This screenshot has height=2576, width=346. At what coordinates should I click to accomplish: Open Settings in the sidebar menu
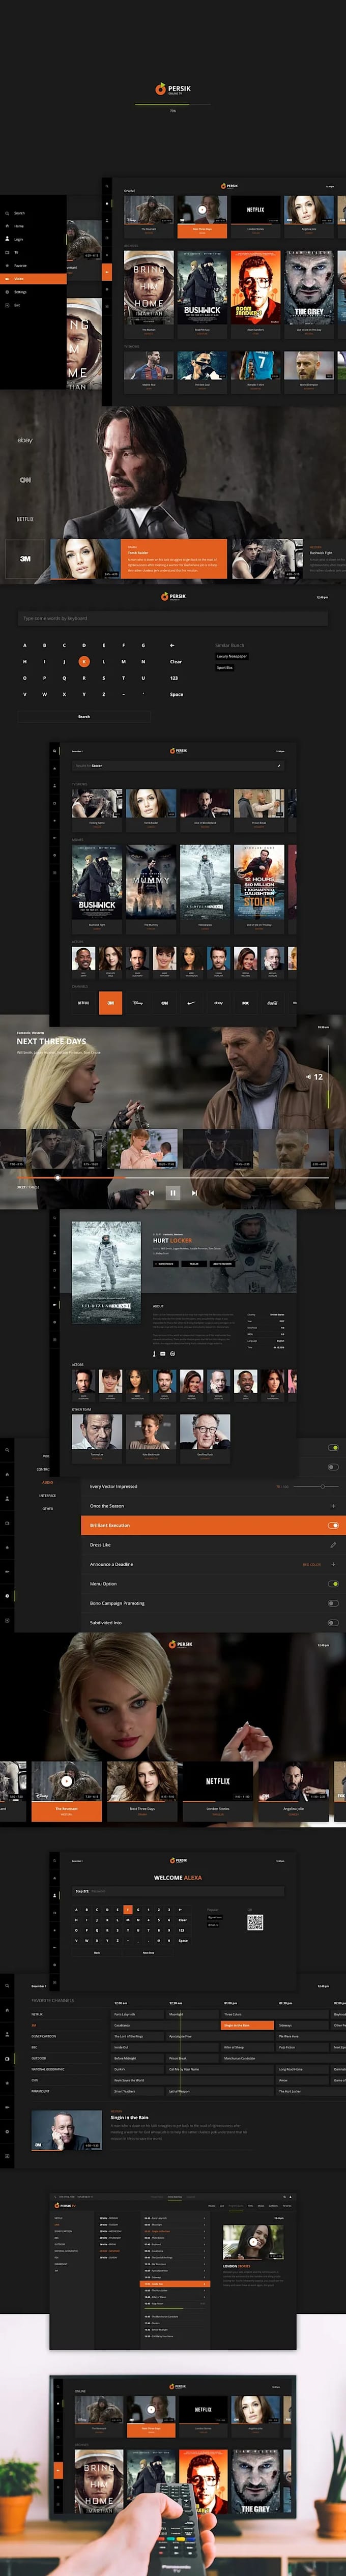click(20, 292)
